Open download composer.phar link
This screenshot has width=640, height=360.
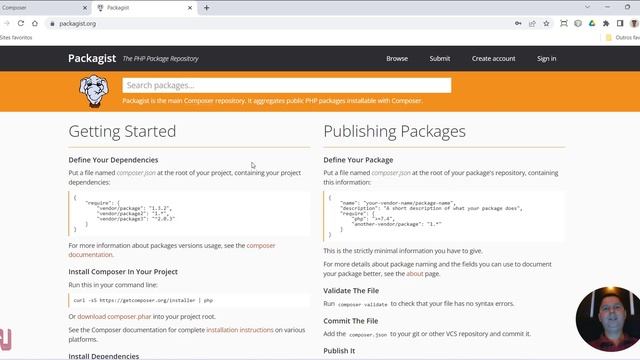click(x=114, y=316)
